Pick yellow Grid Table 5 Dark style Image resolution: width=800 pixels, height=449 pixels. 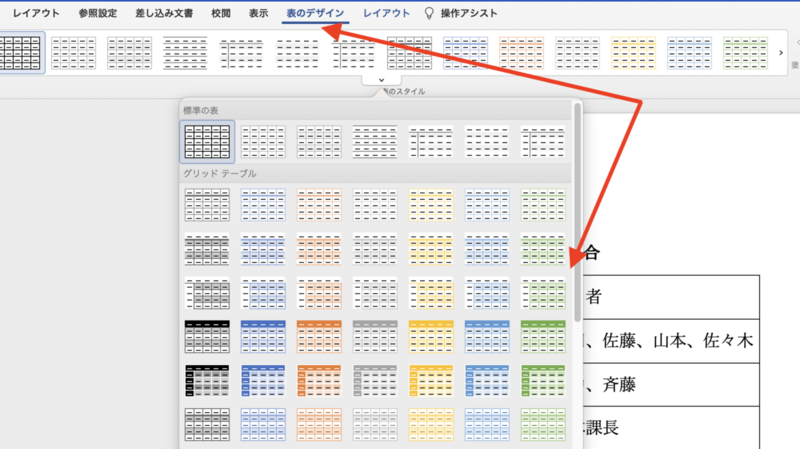click(431, 381)
